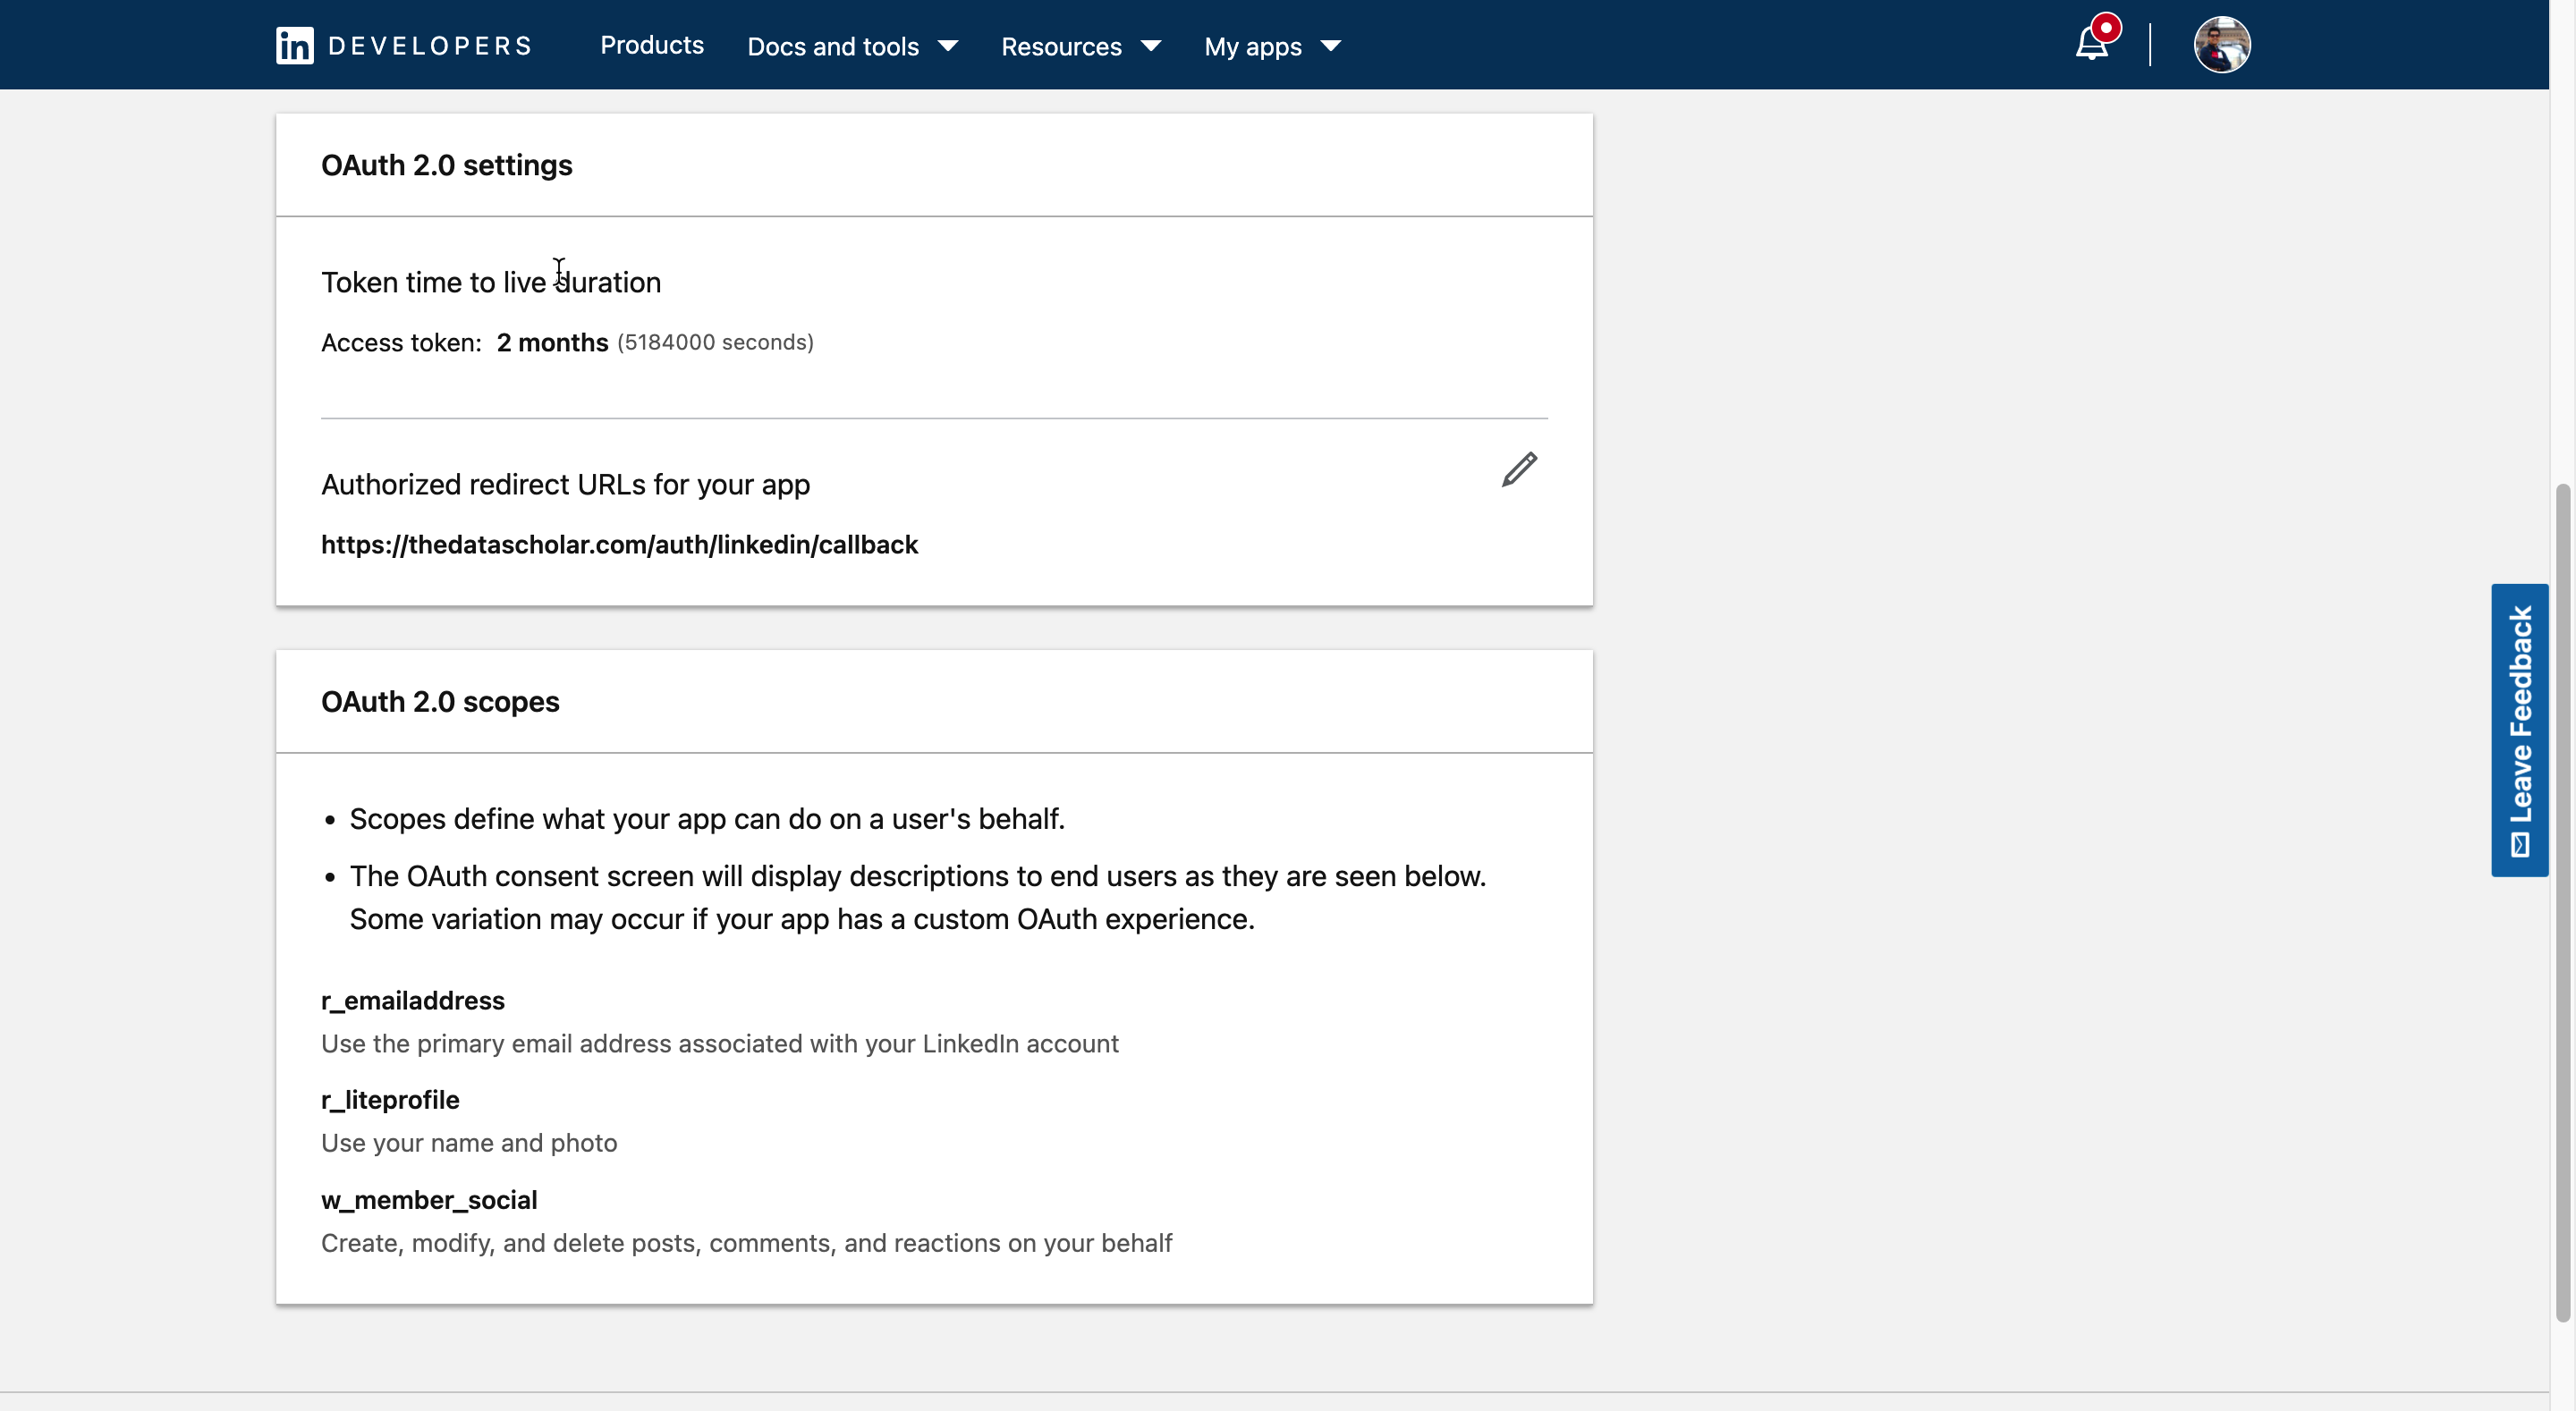This screenshot has height=1411, width=2576.
Task: Open the Docs and tools menu
Action: tap(833, 46)
